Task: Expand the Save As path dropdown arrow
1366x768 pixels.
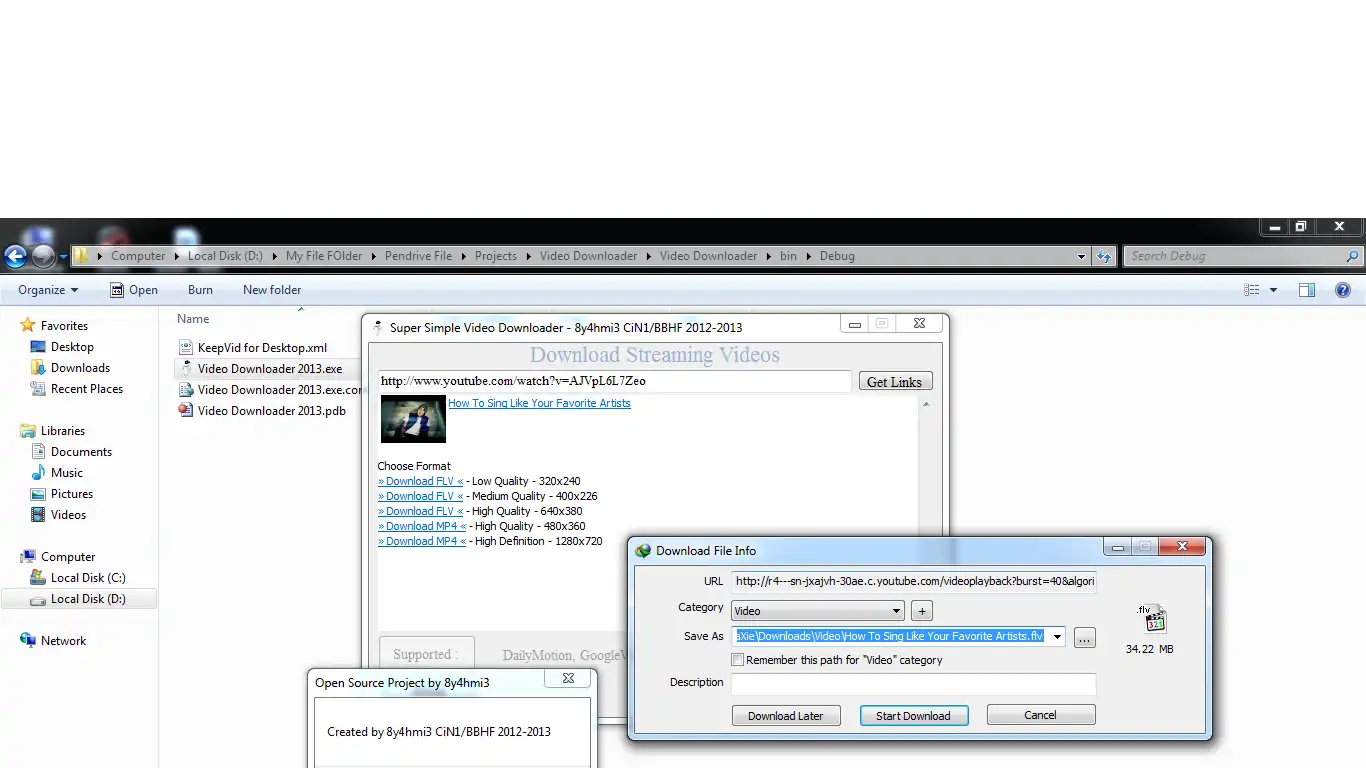Action: tap(1057, 637)
